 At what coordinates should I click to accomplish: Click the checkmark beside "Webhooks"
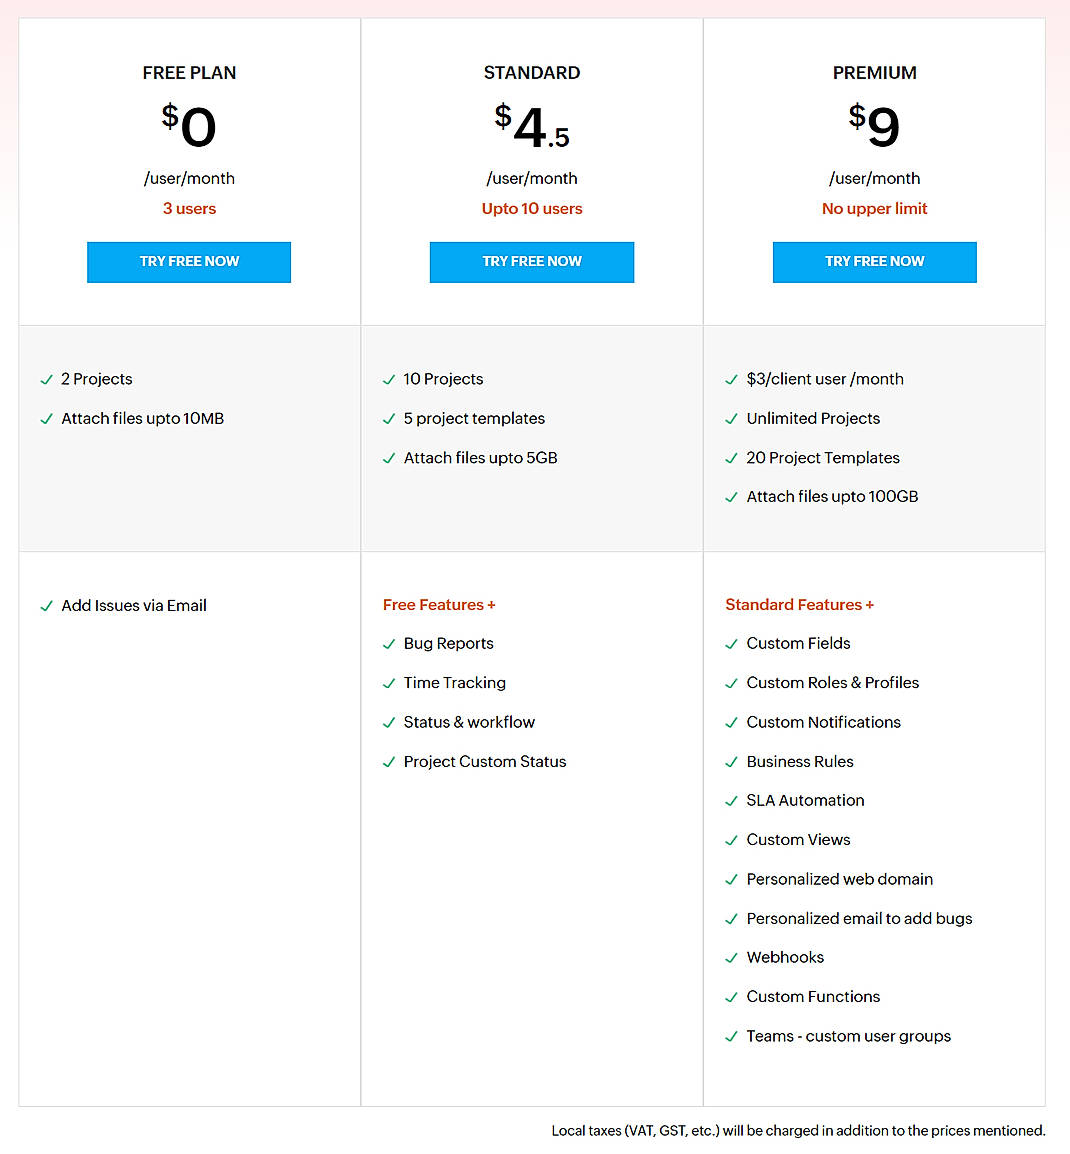pos(731,957)
